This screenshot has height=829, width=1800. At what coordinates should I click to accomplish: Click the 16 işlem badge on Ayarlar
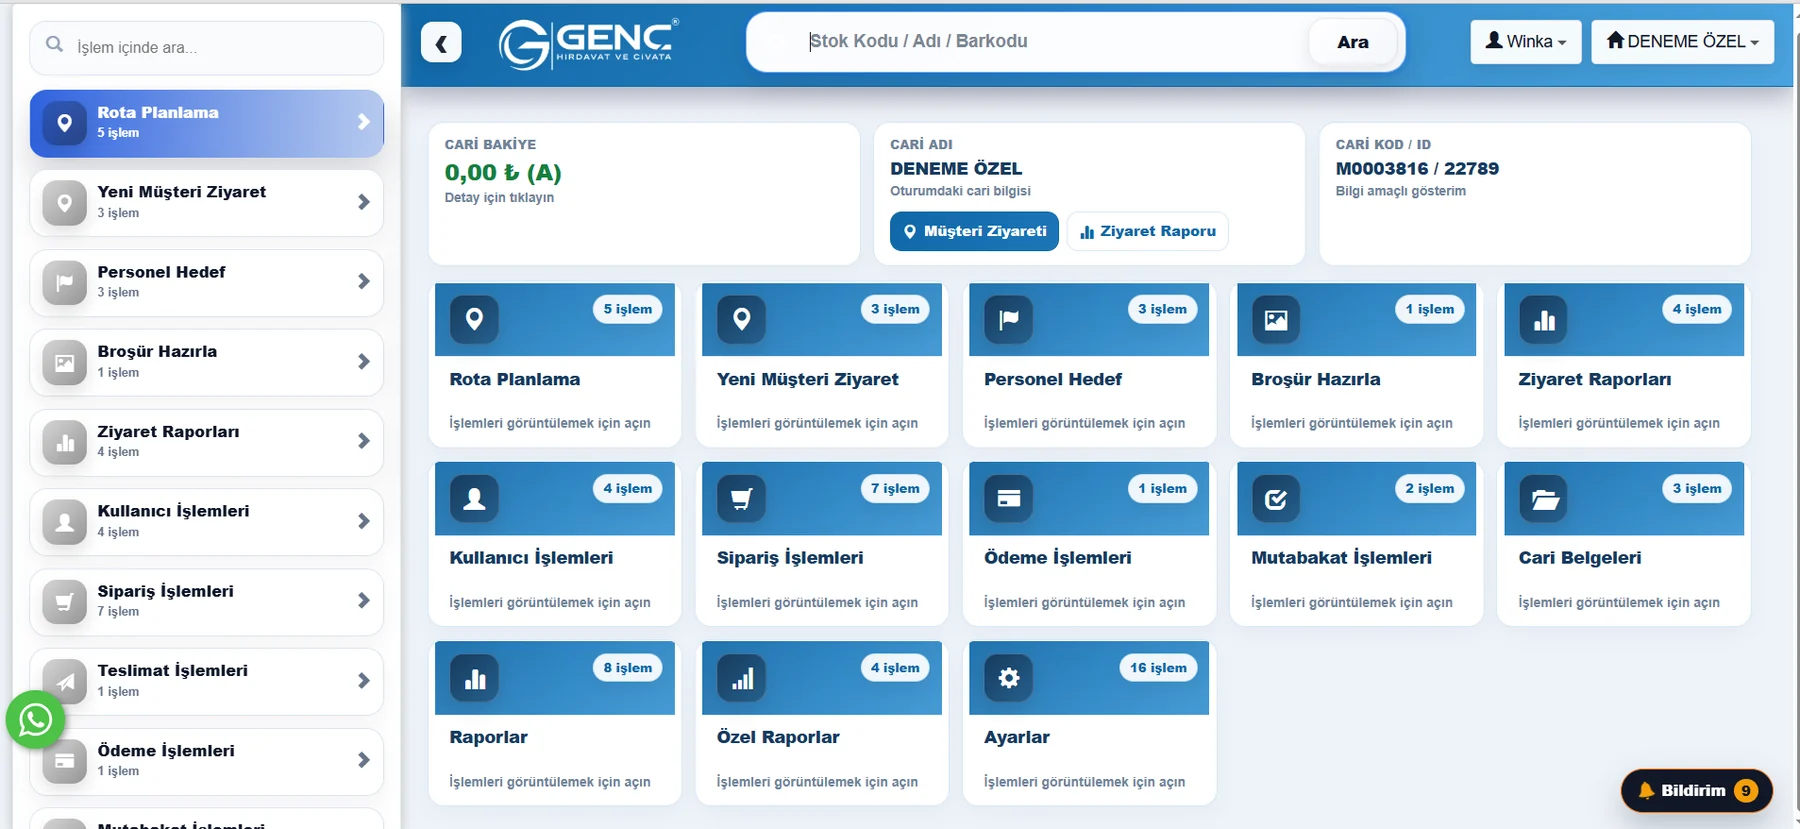point(1158,668)
